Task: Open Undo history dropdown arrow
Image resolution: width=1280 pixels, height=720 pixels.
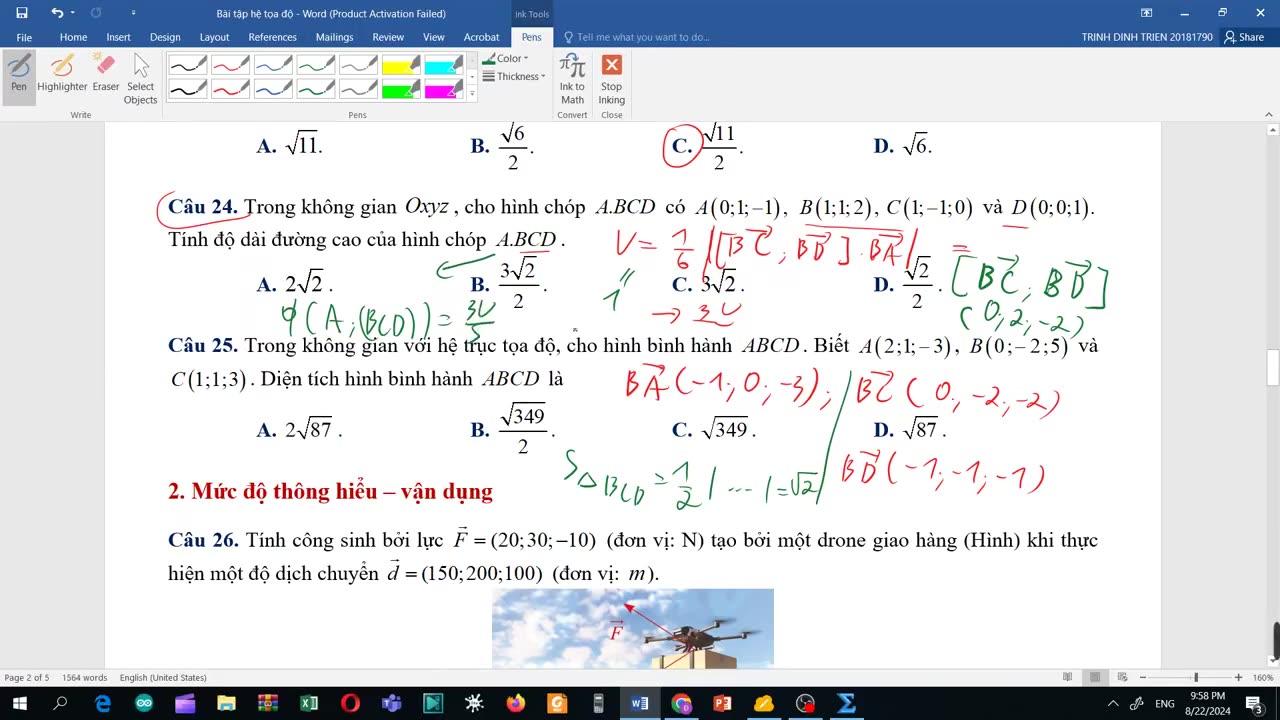Action: pos(72,13)
